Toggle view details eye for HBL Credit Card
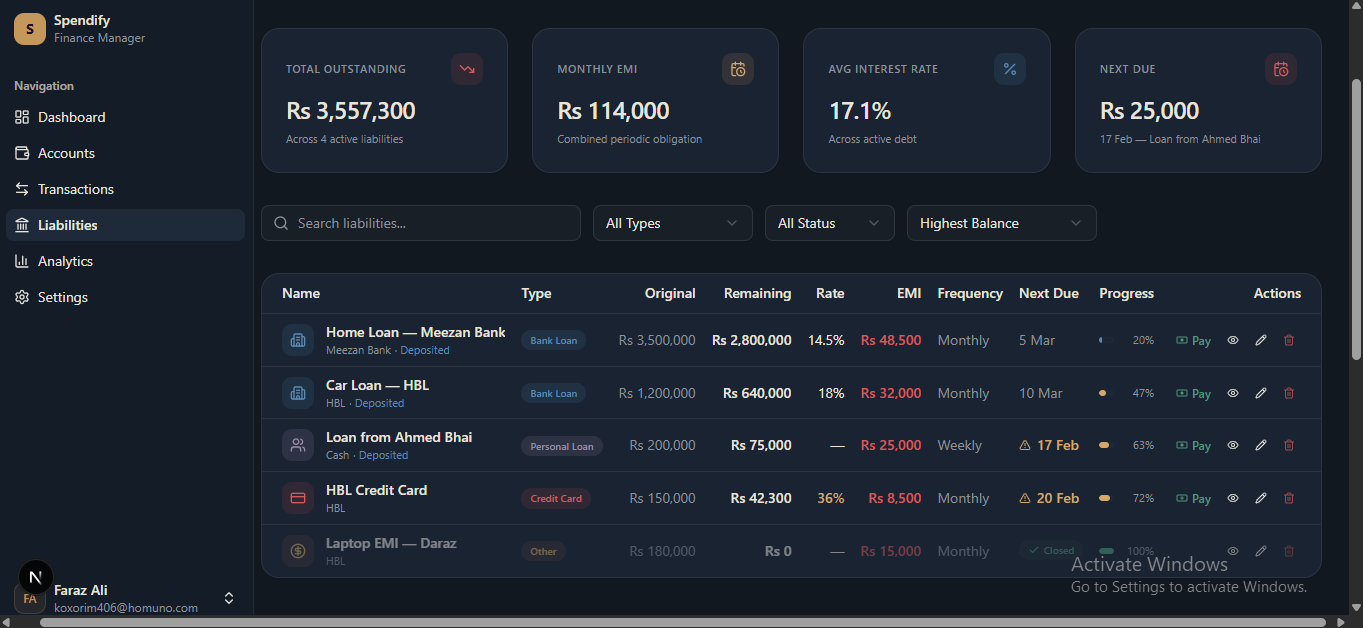1363x628 pixels. (x=1232, y=497)
